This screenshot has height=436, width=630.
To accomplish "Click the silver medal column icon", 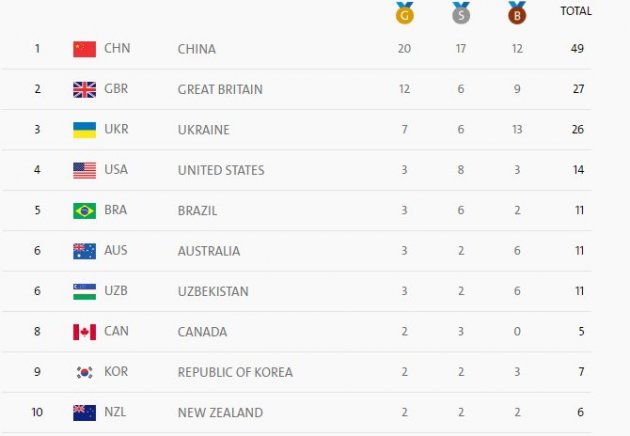I will click(x=461, y=14).
